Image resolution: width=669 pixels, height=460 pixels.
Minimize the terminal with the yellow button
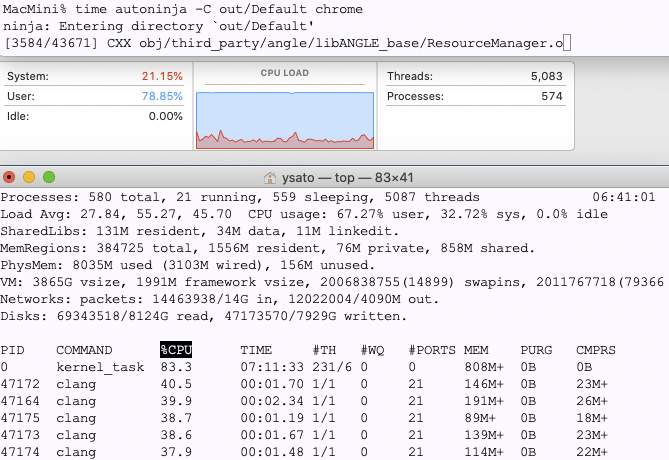29,177
